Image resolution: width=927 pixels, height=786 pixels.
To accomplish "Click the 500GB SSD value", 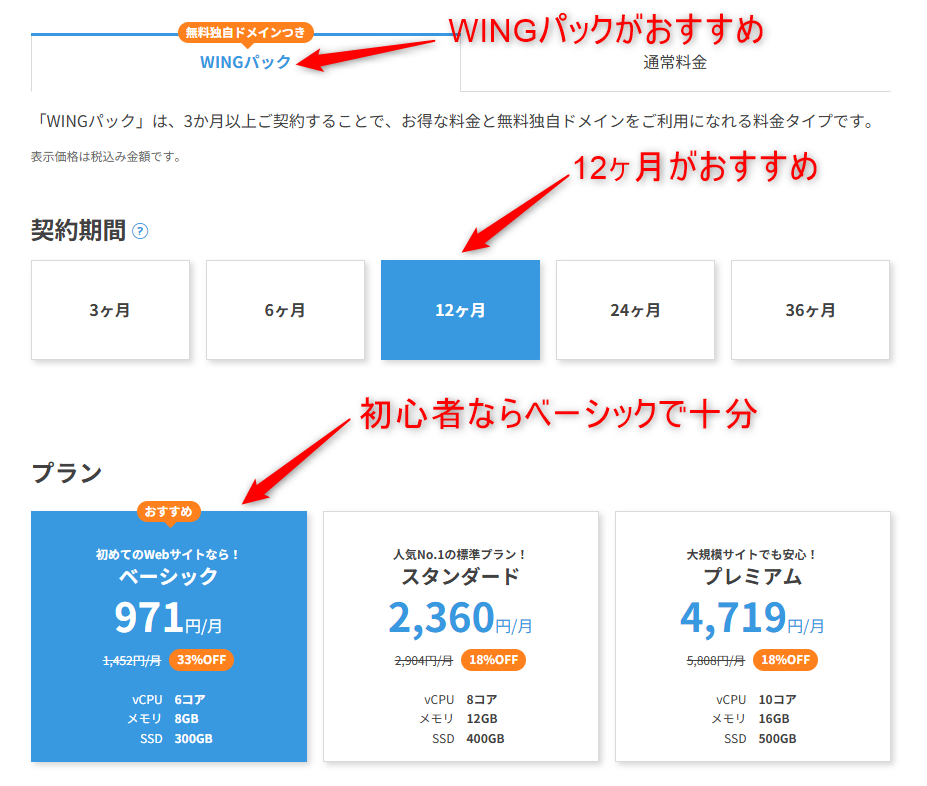I will [777, 739].
